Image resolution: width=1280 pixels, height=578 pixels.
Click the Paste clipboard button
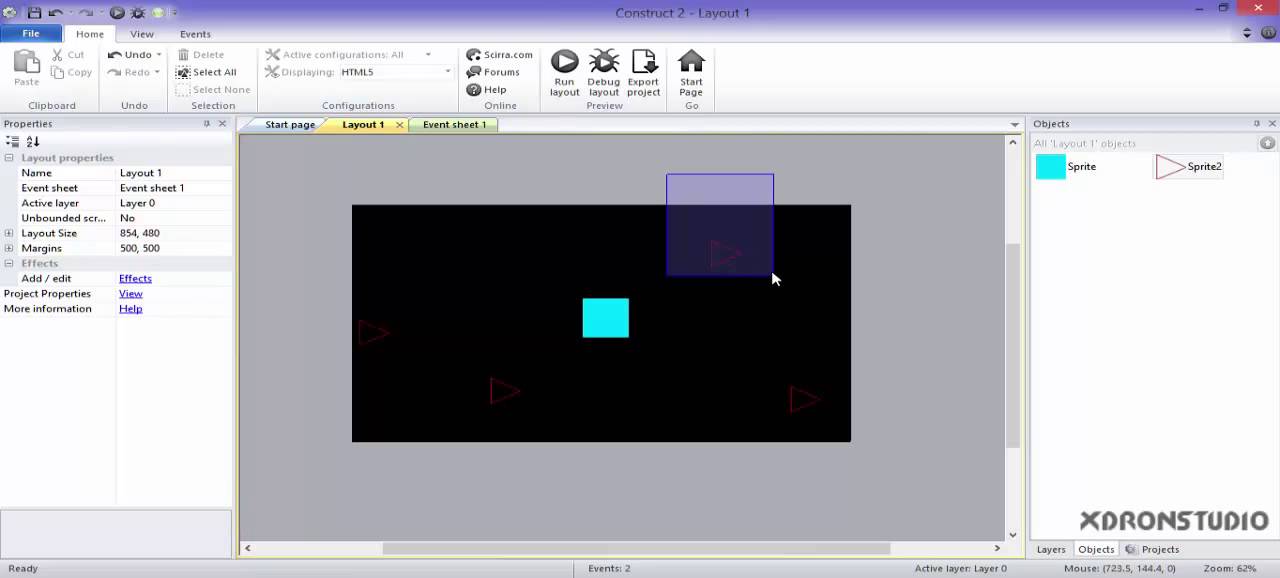click(x=27, y=68)
